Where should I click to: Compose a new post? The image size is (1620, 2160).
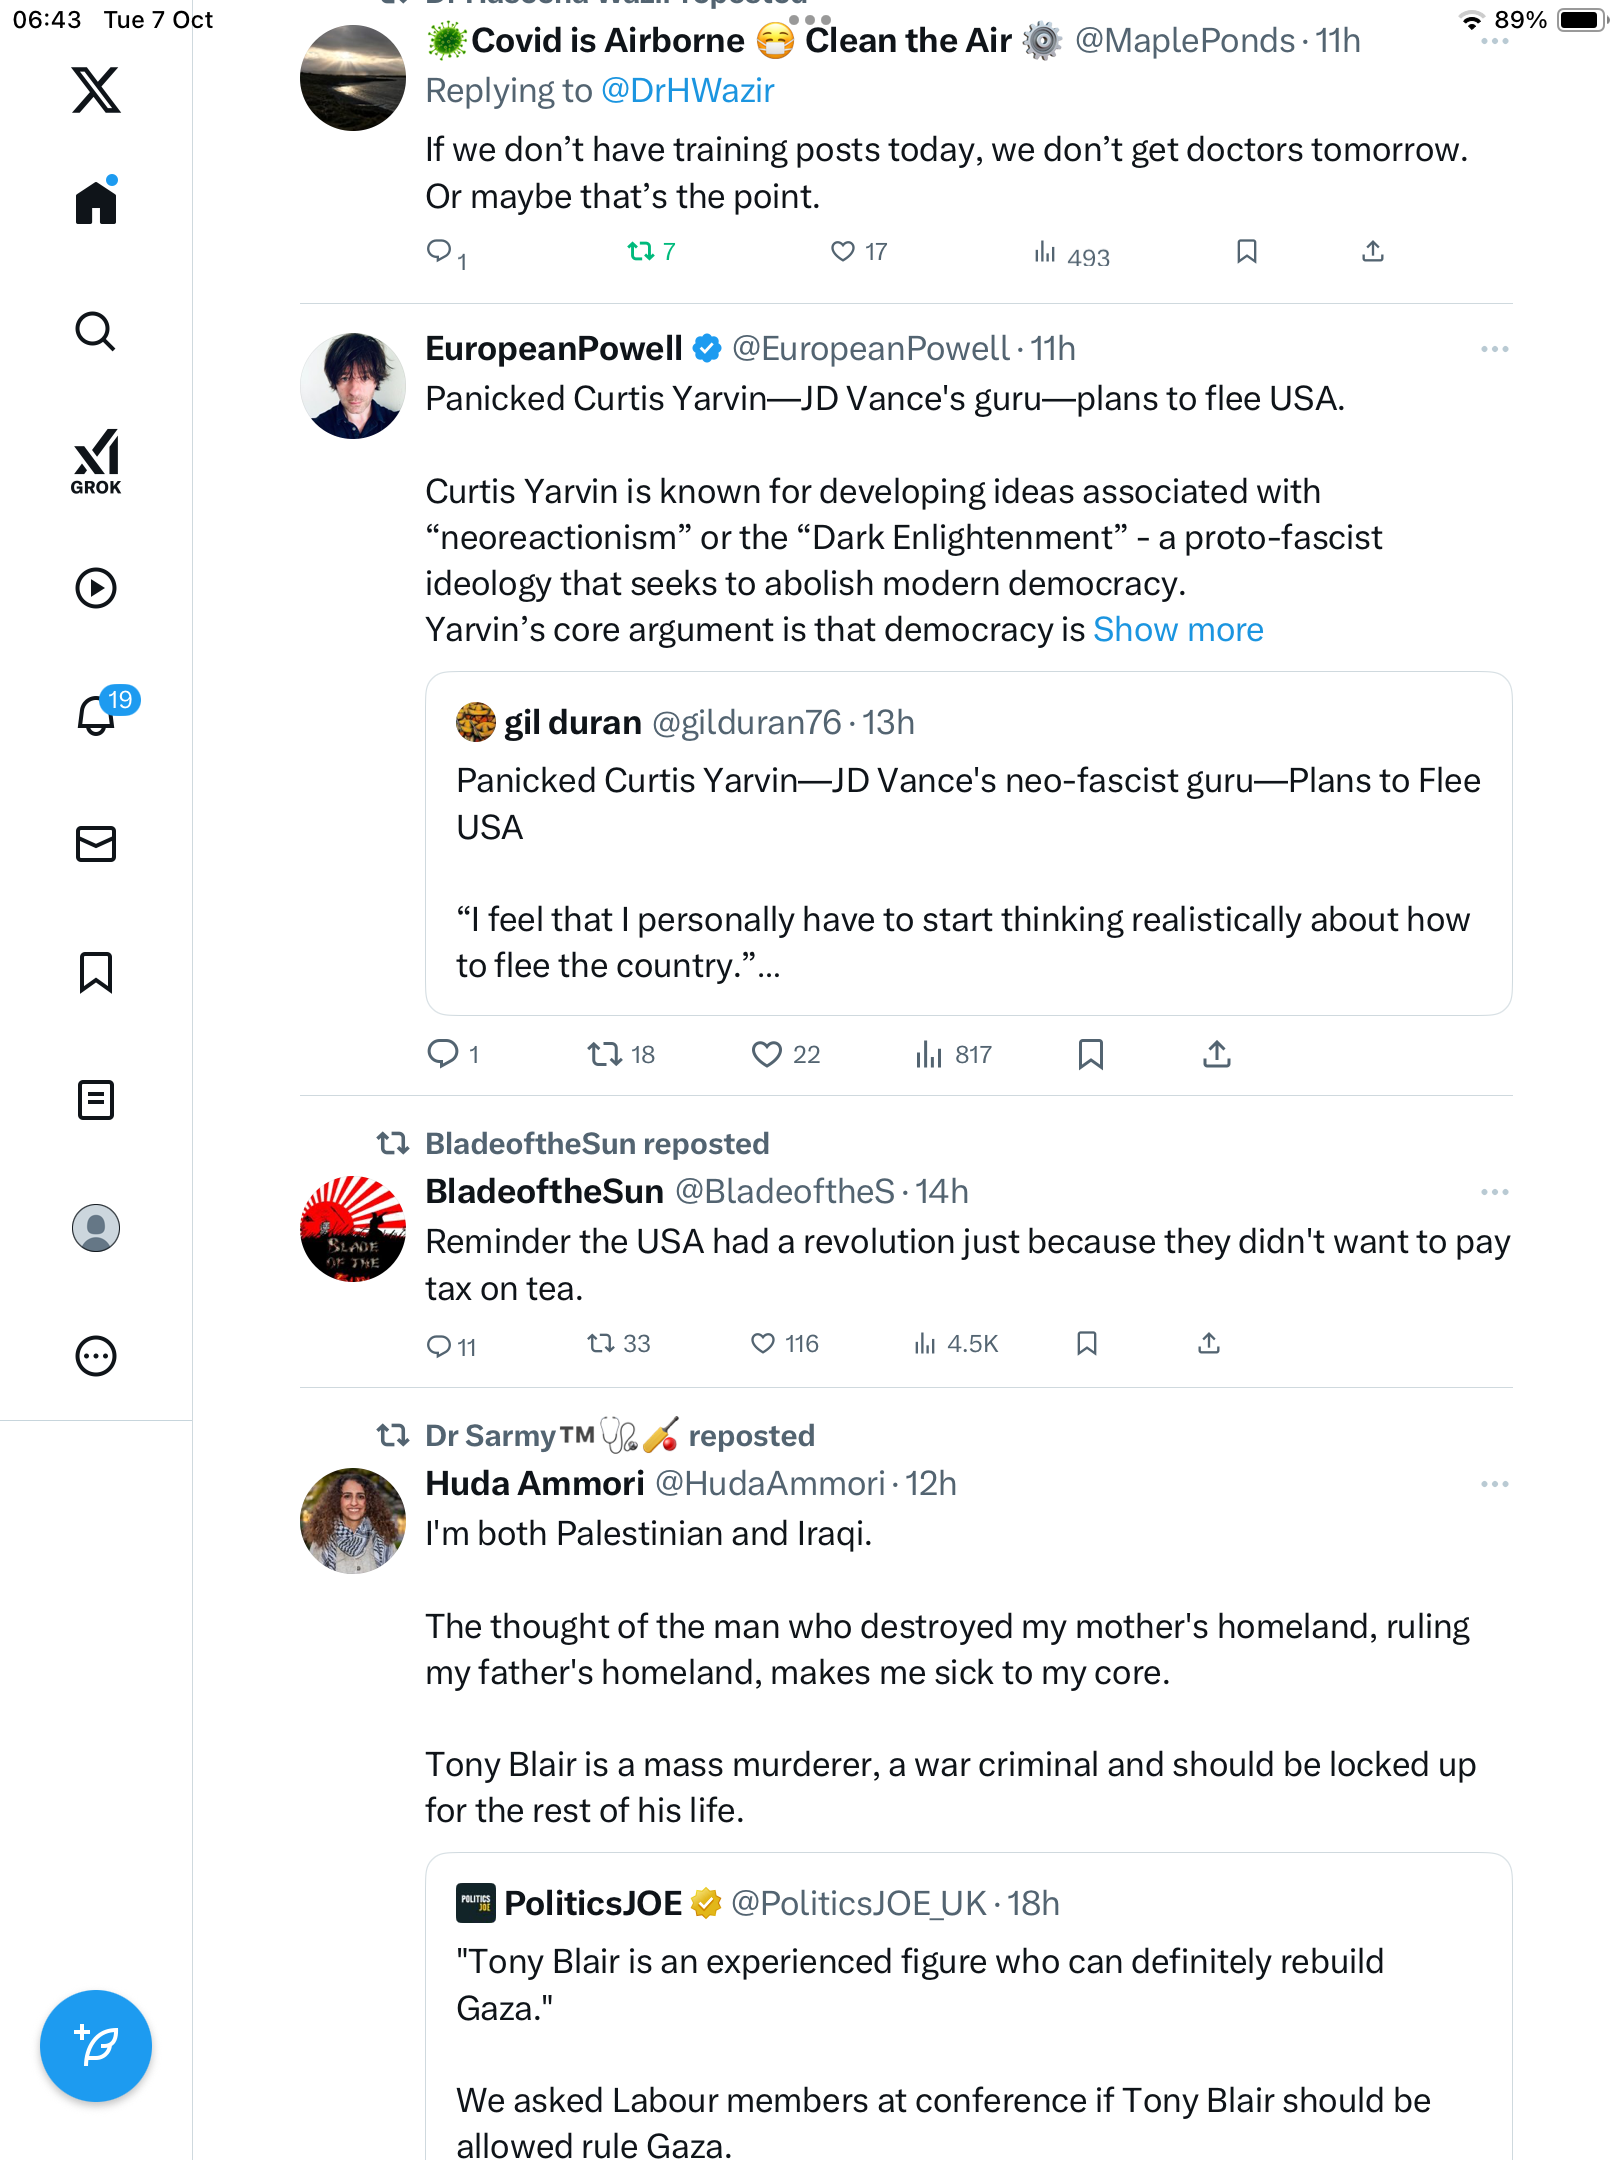pos(96,2046)
